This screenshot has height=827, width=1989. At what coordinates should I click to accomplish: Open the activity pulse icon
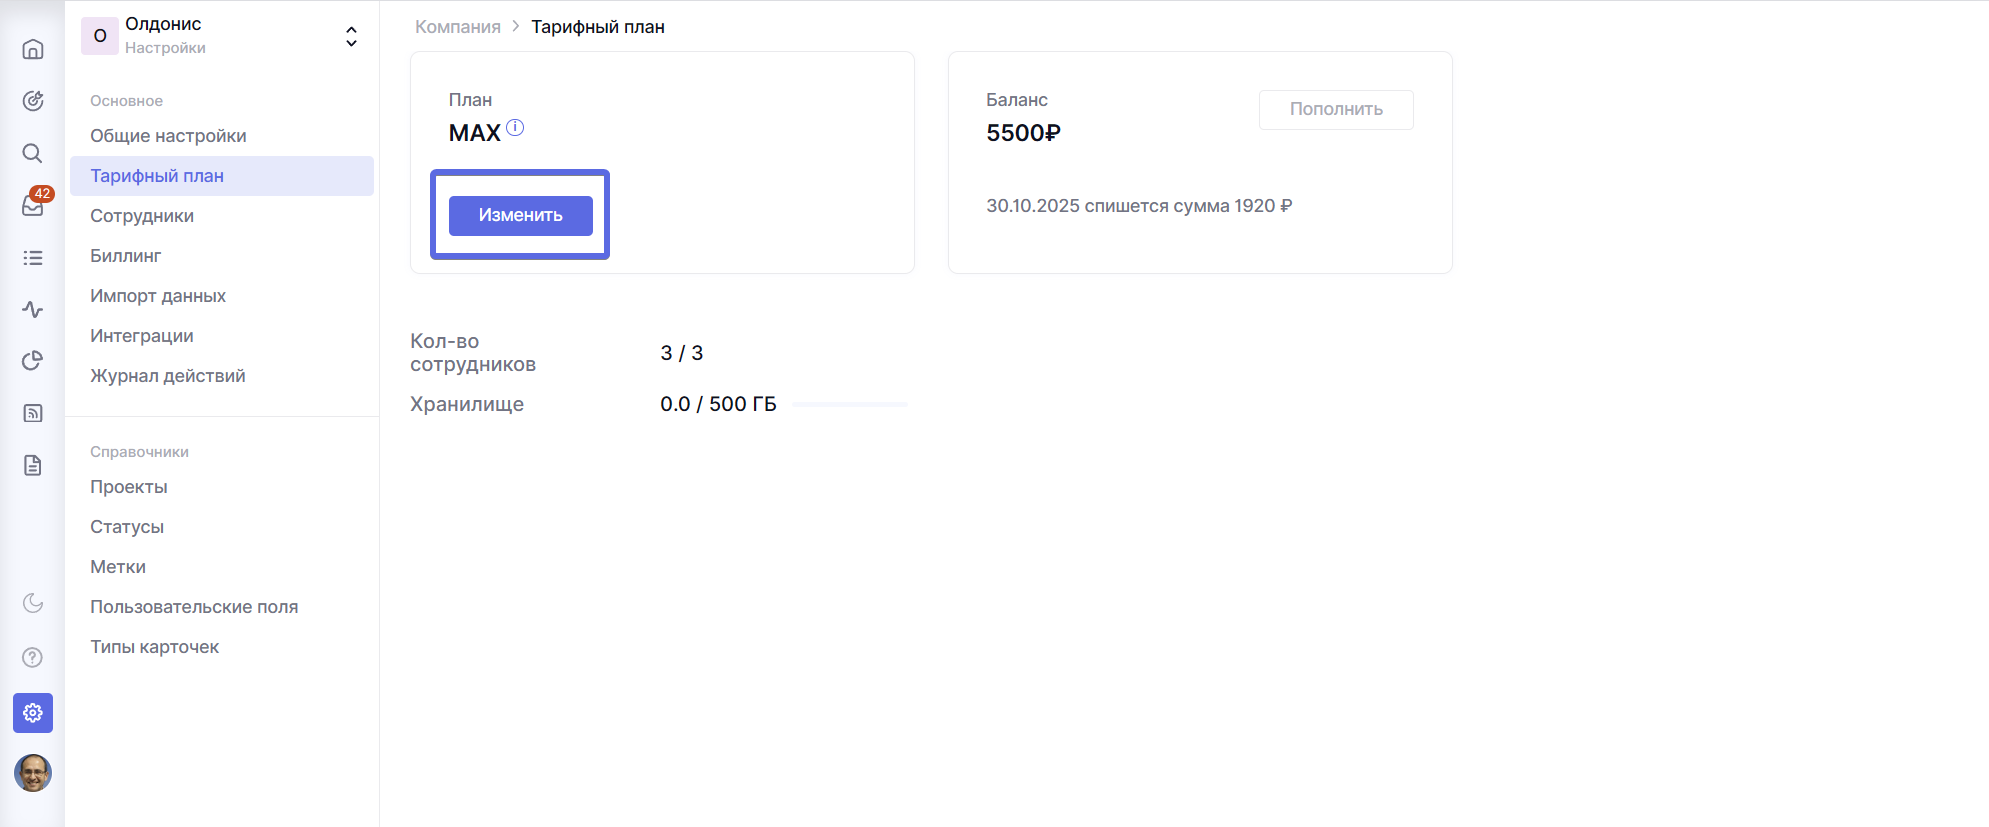point(33,310)
